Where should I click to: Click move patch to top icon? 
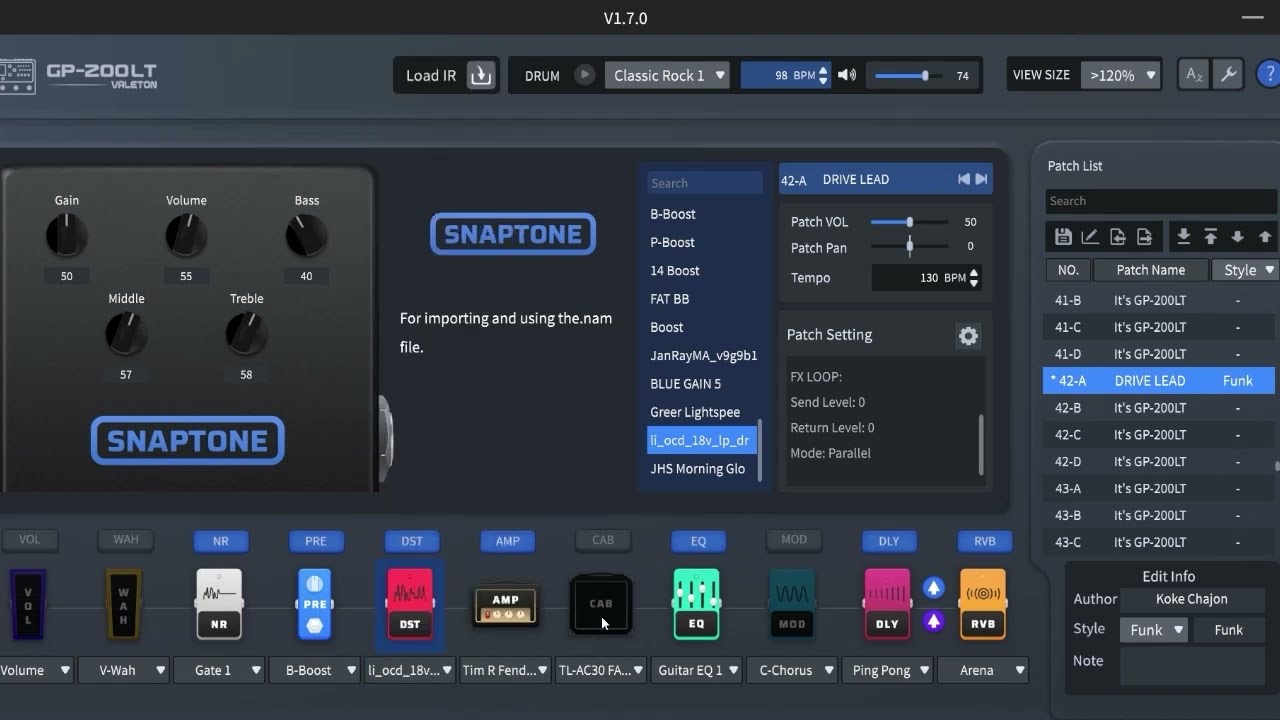[x=1210, y=237]
